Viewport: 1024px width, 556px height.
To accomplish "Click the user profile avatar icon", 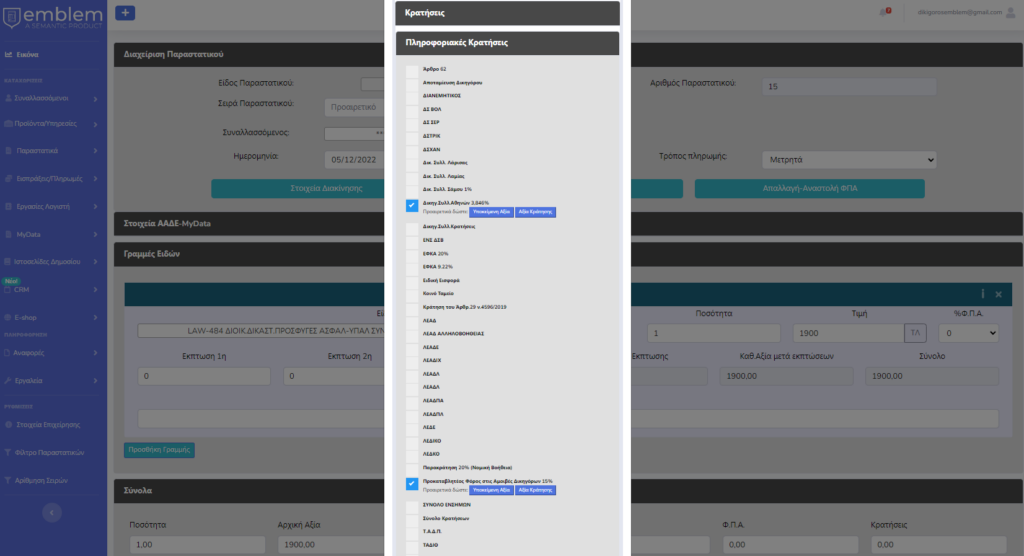I will pos(1009,12).
